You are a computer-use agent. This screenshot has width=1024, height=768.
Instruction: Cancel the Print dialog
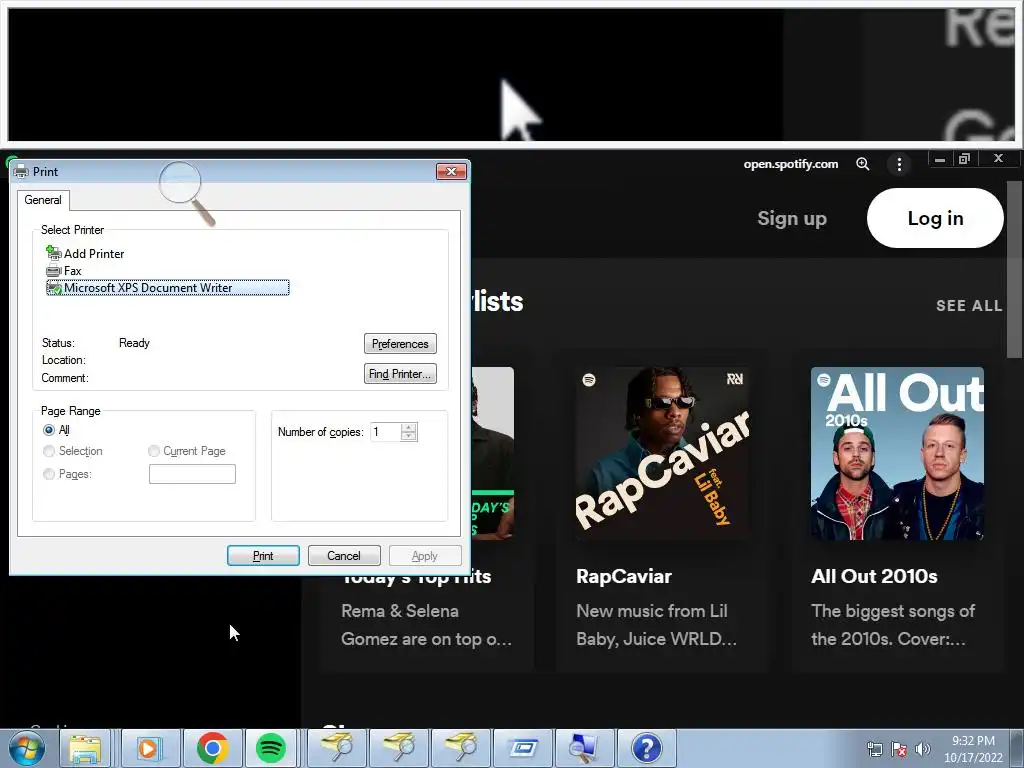[344, 556]
